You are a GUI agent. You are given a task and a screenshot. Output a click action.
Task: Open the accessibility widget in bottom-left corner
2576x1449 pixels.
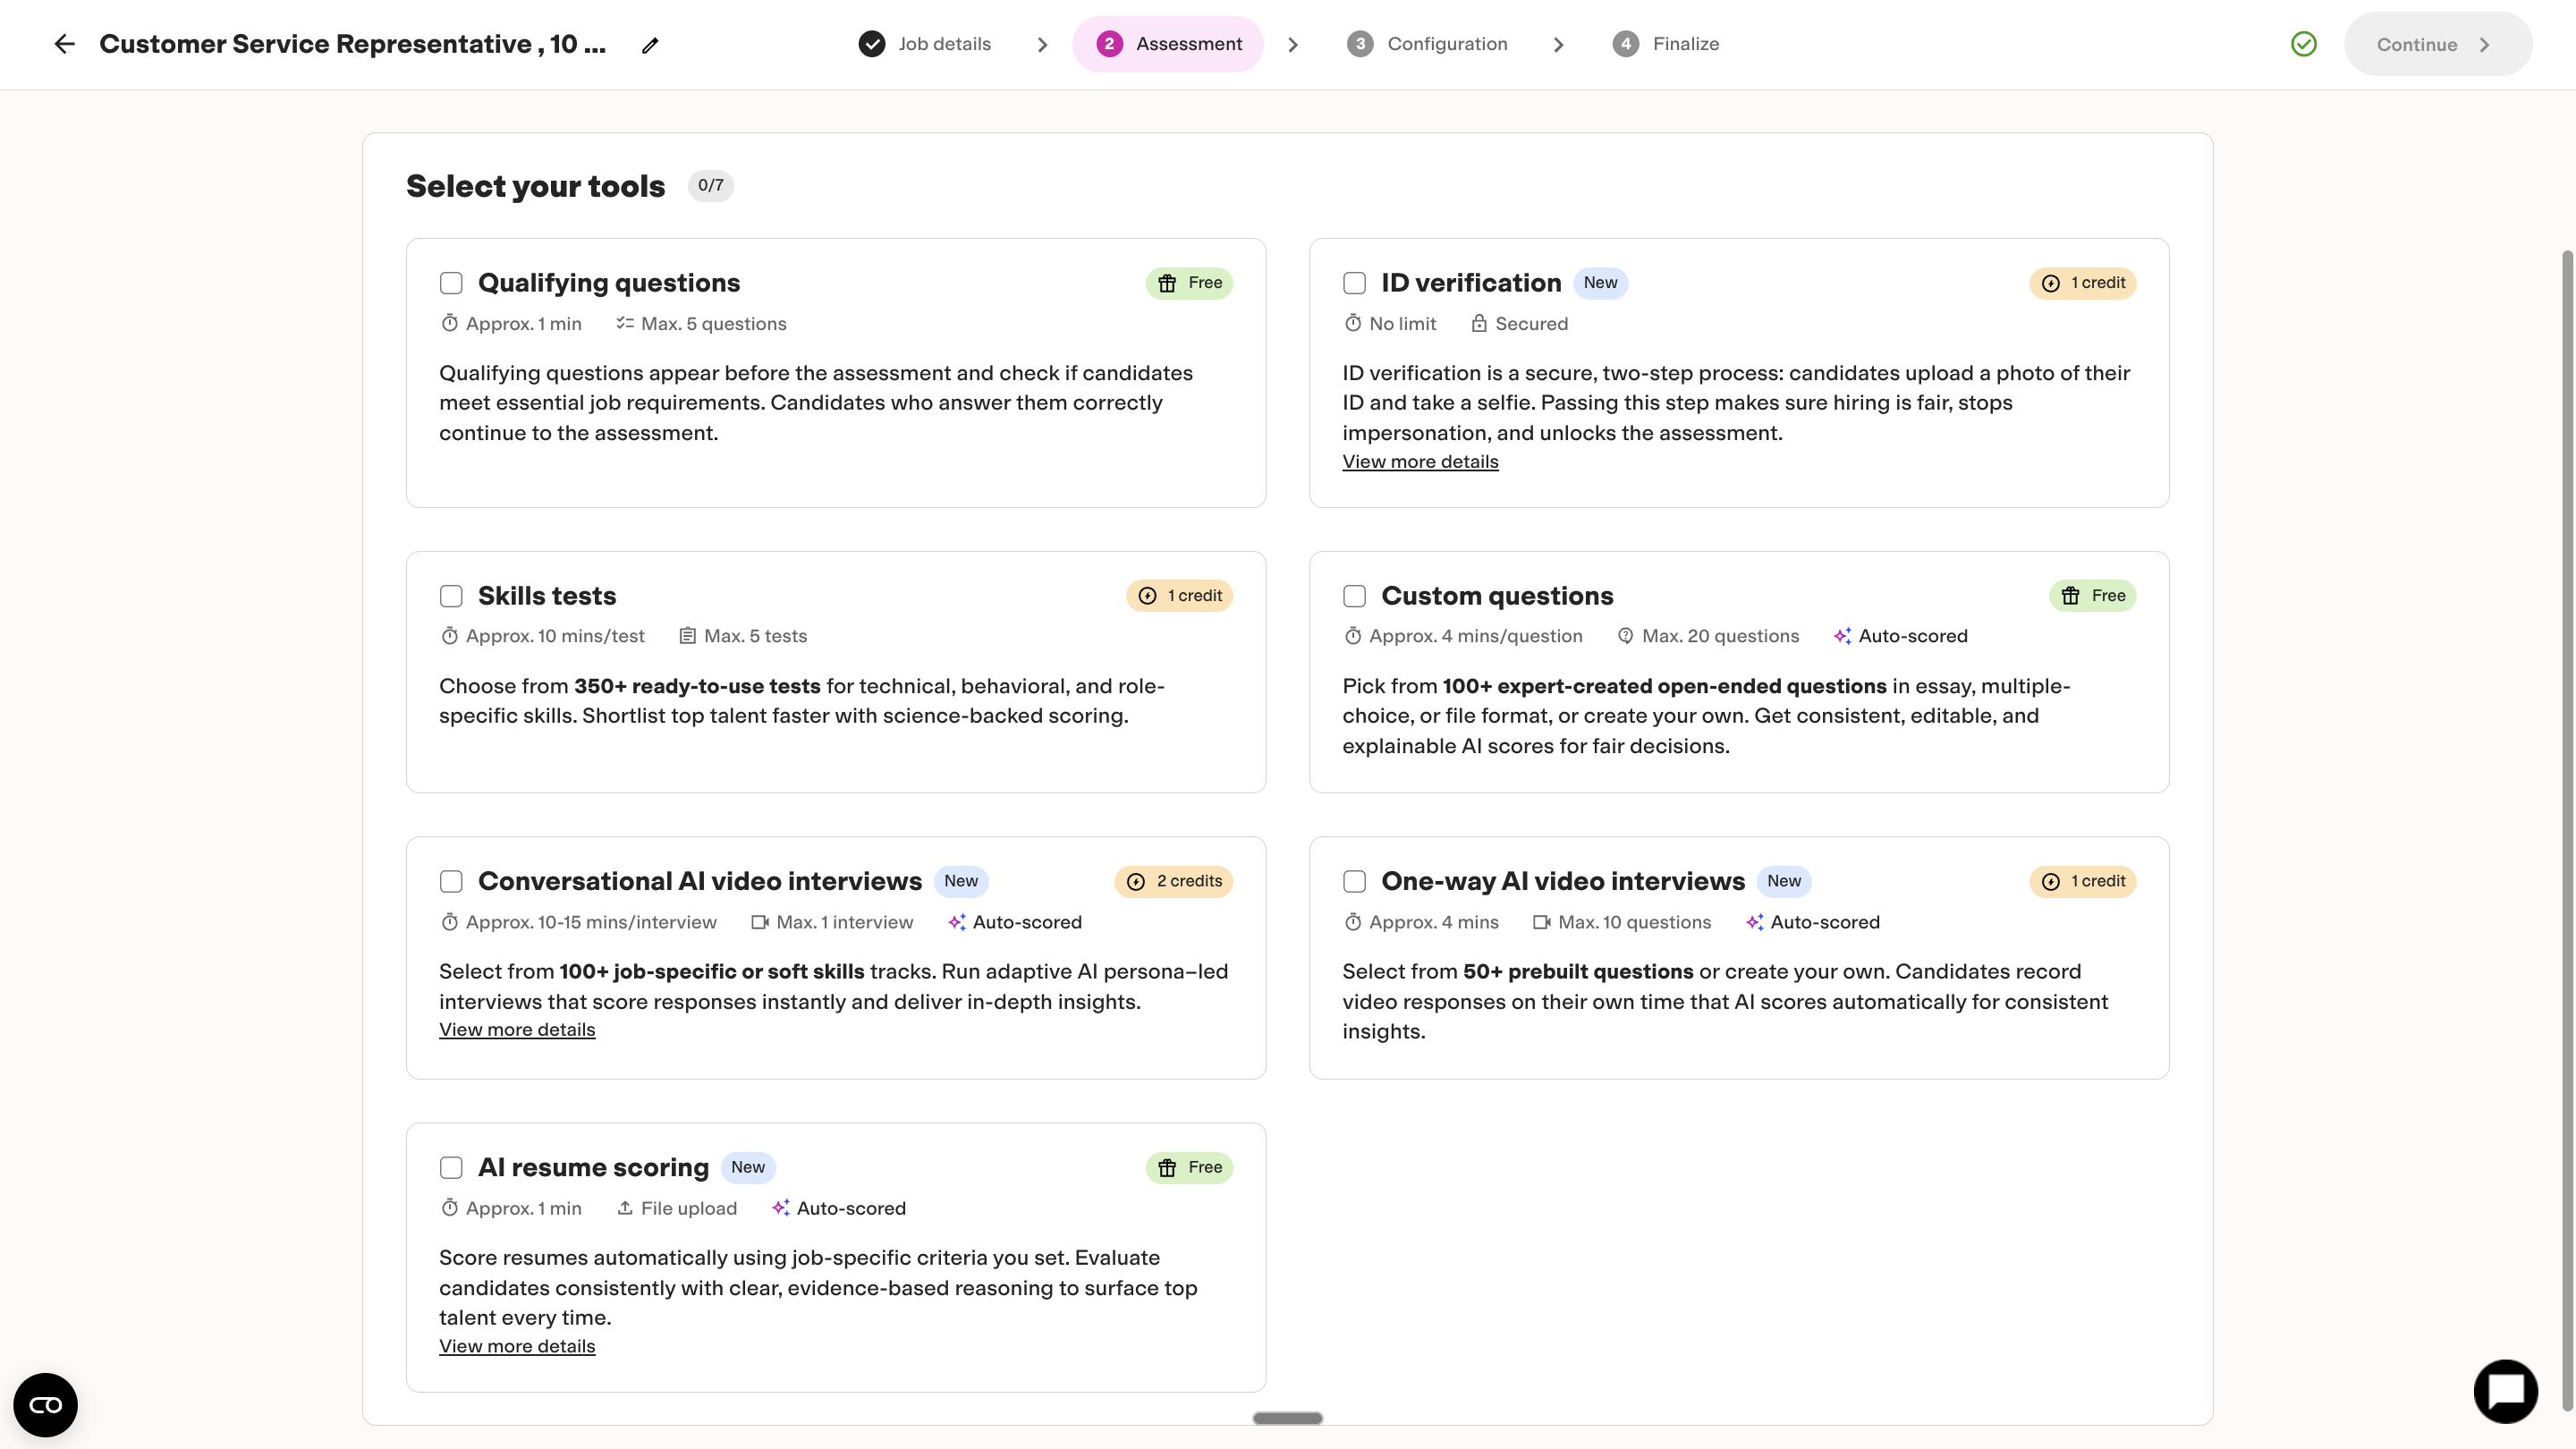pyautogui.click(x=45, y=1405)
